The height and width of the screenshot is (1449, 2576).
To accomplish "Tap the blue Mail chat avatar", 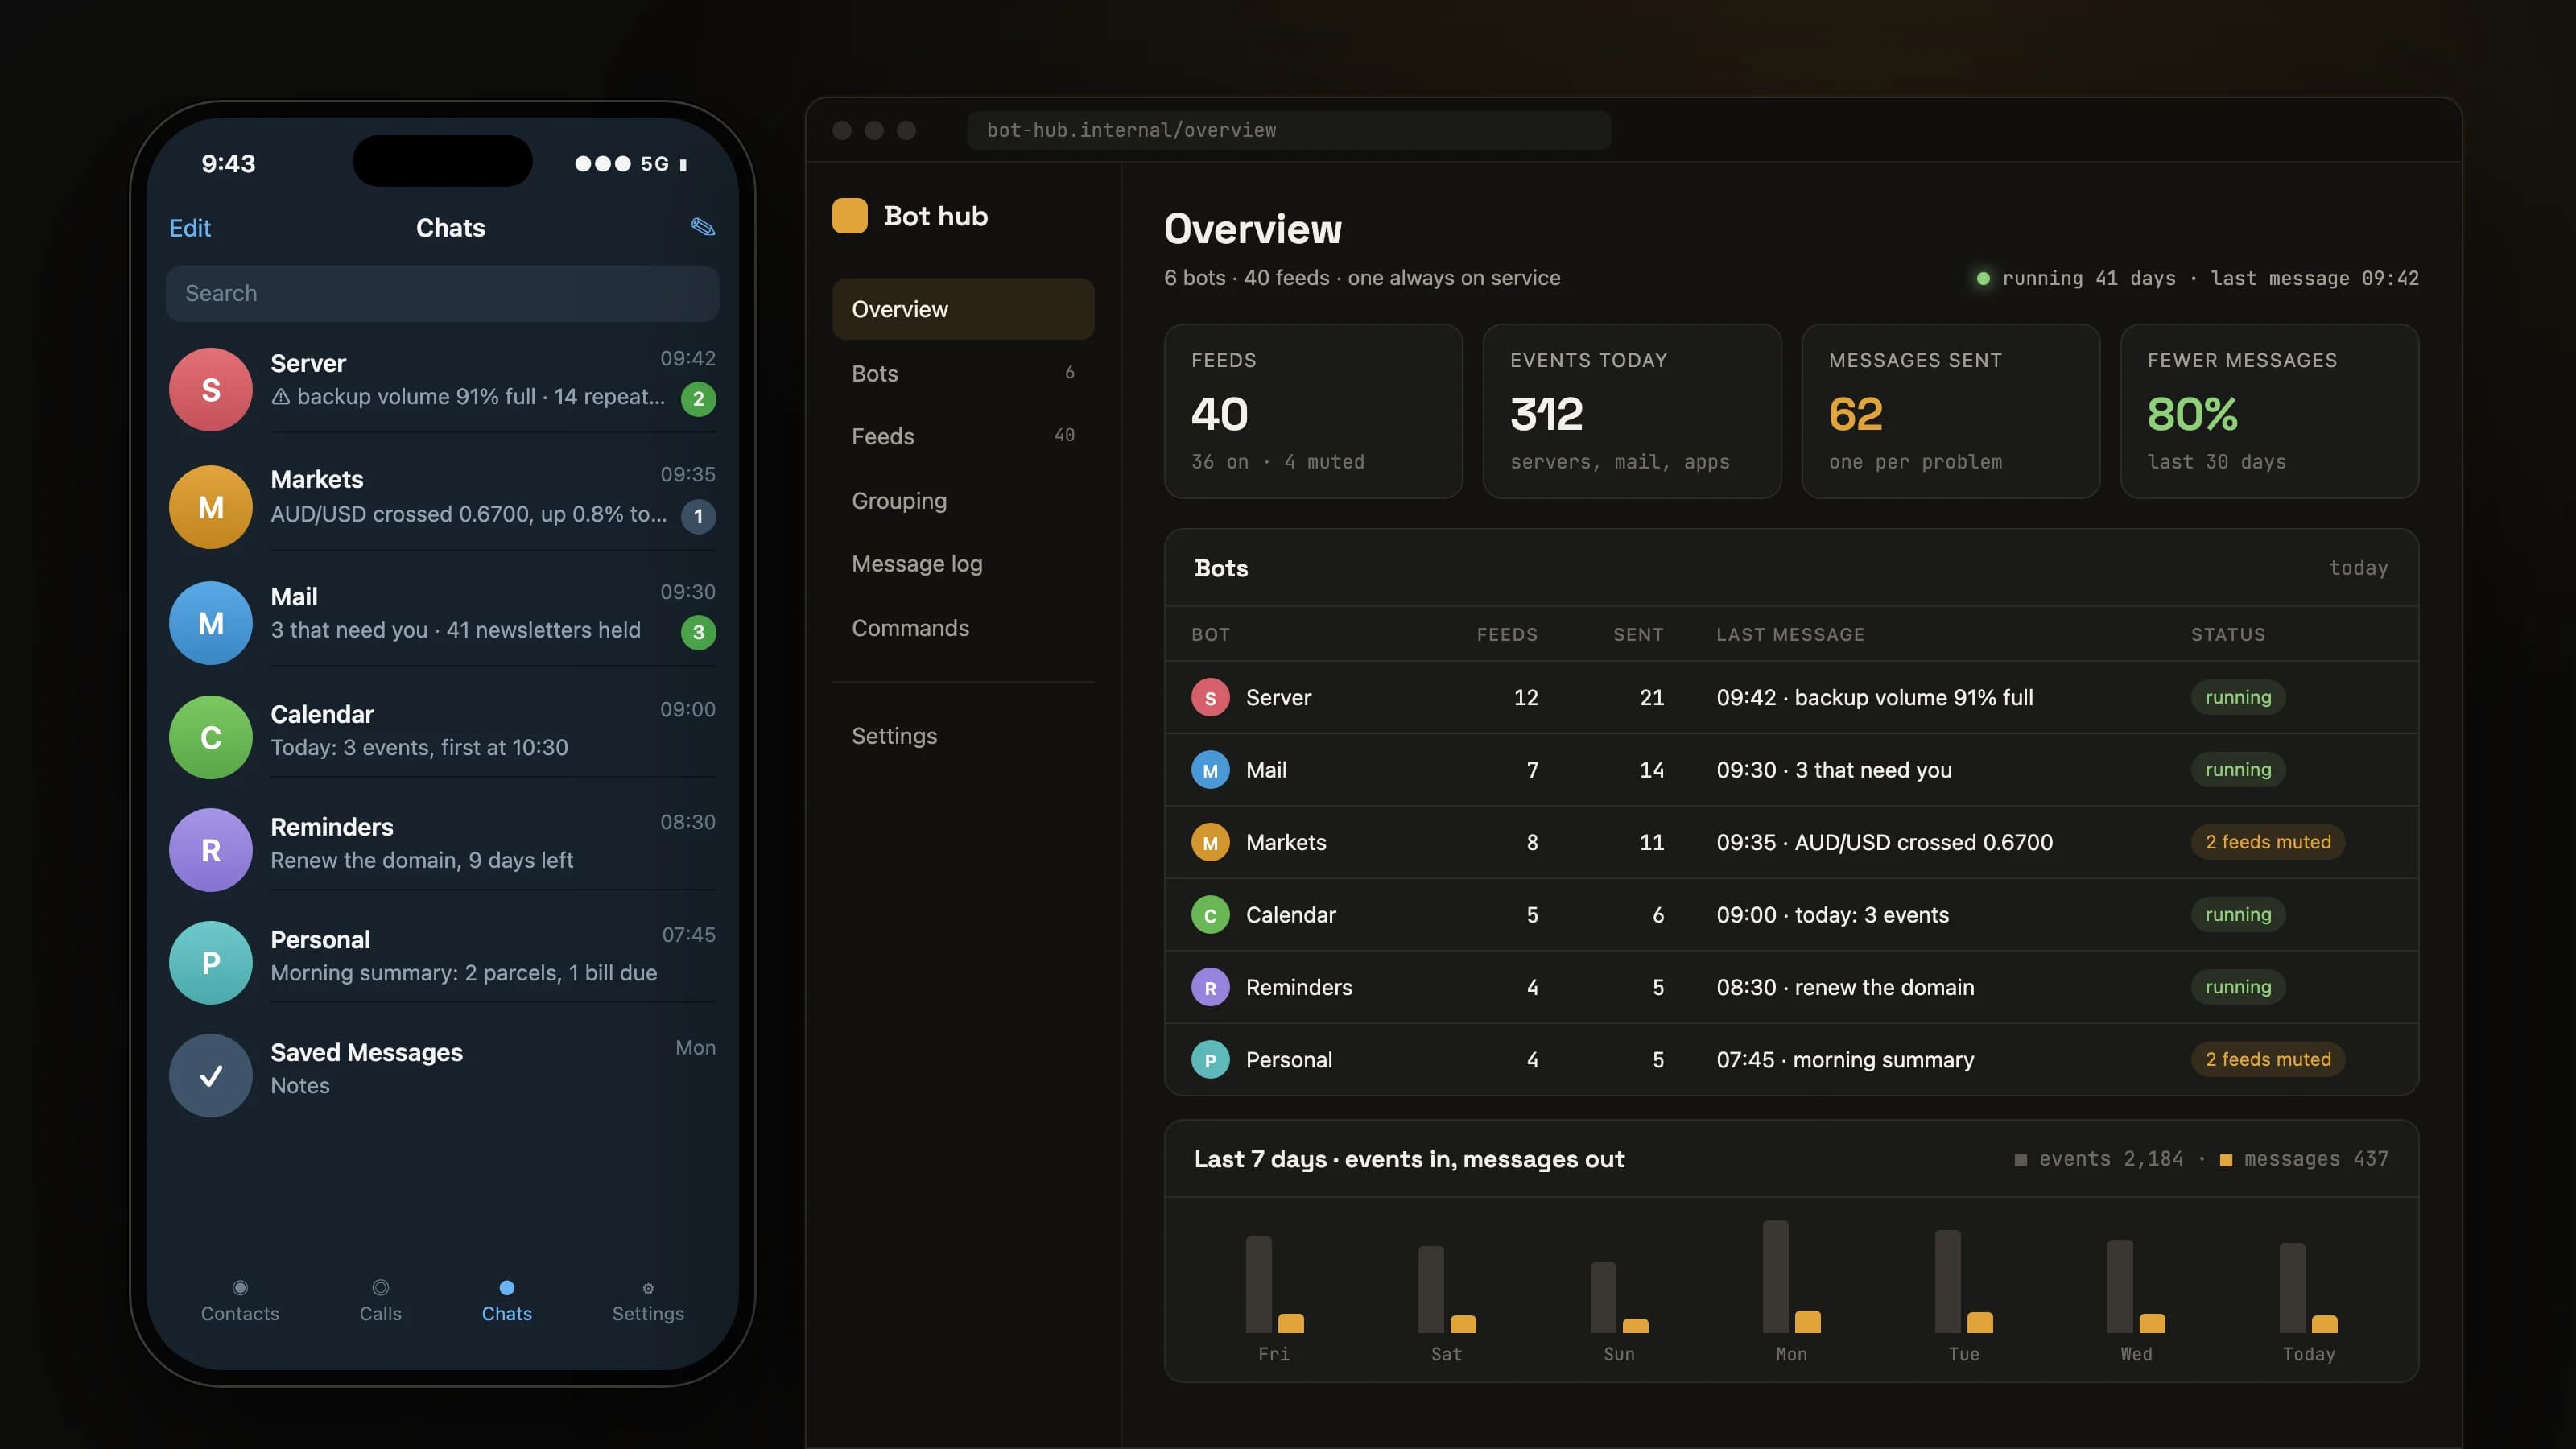I will (211, 623).
